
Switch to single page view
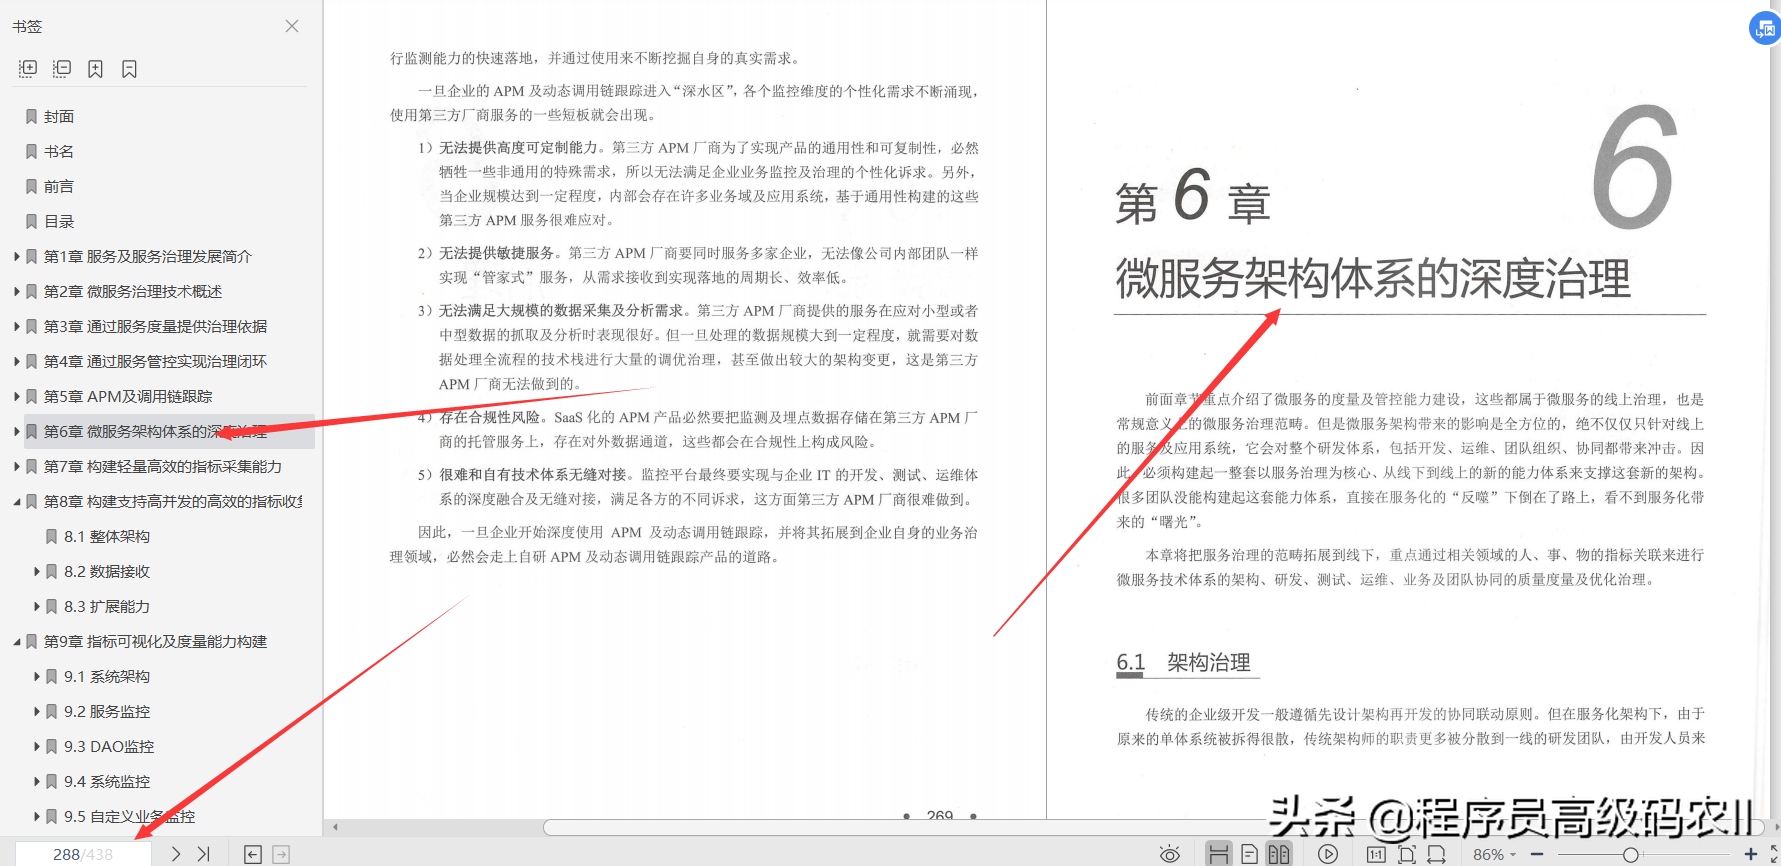(x=1249, y=854)
